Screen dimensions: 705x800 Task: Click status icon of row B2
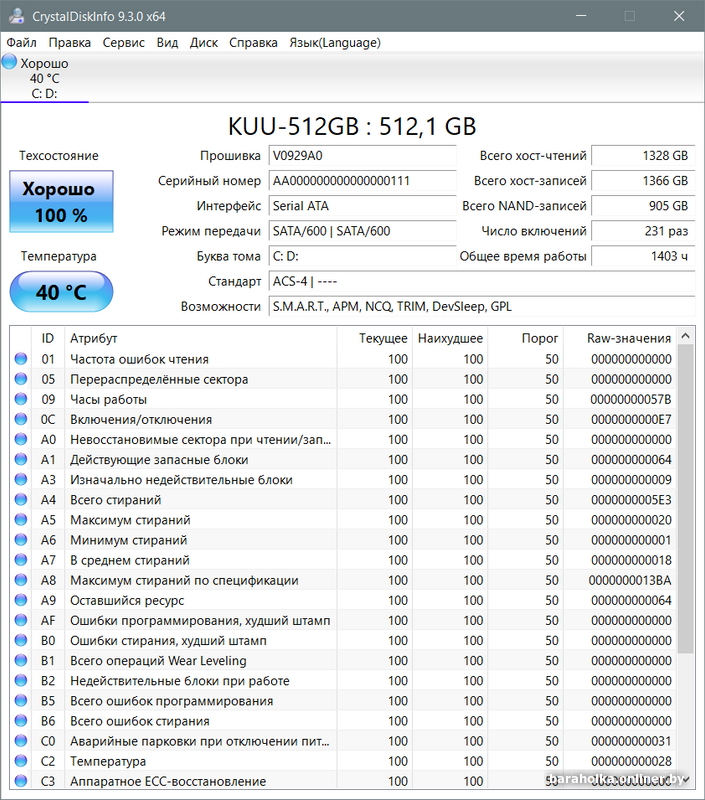point(21,681)
